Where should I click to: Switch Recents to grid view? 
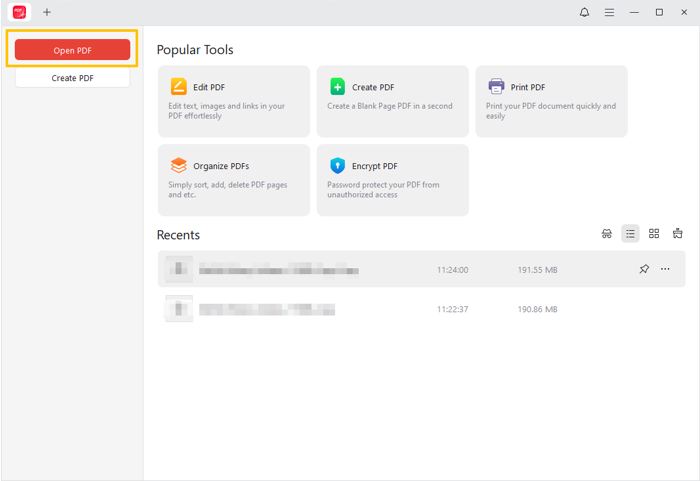[x=654, y=234]
